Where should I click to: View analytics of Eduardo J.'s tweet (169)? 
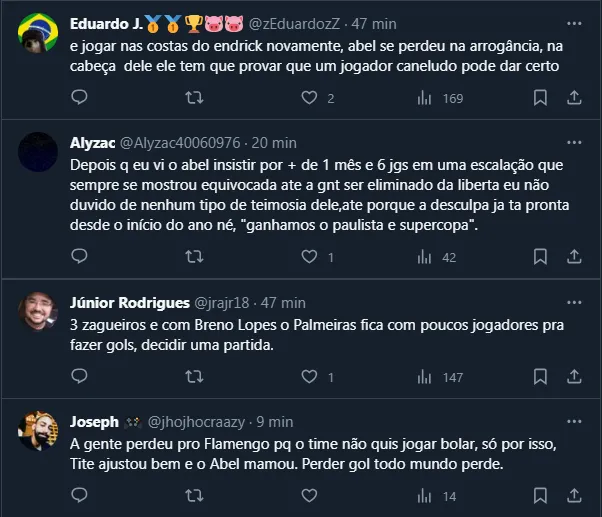click(424, 98)
